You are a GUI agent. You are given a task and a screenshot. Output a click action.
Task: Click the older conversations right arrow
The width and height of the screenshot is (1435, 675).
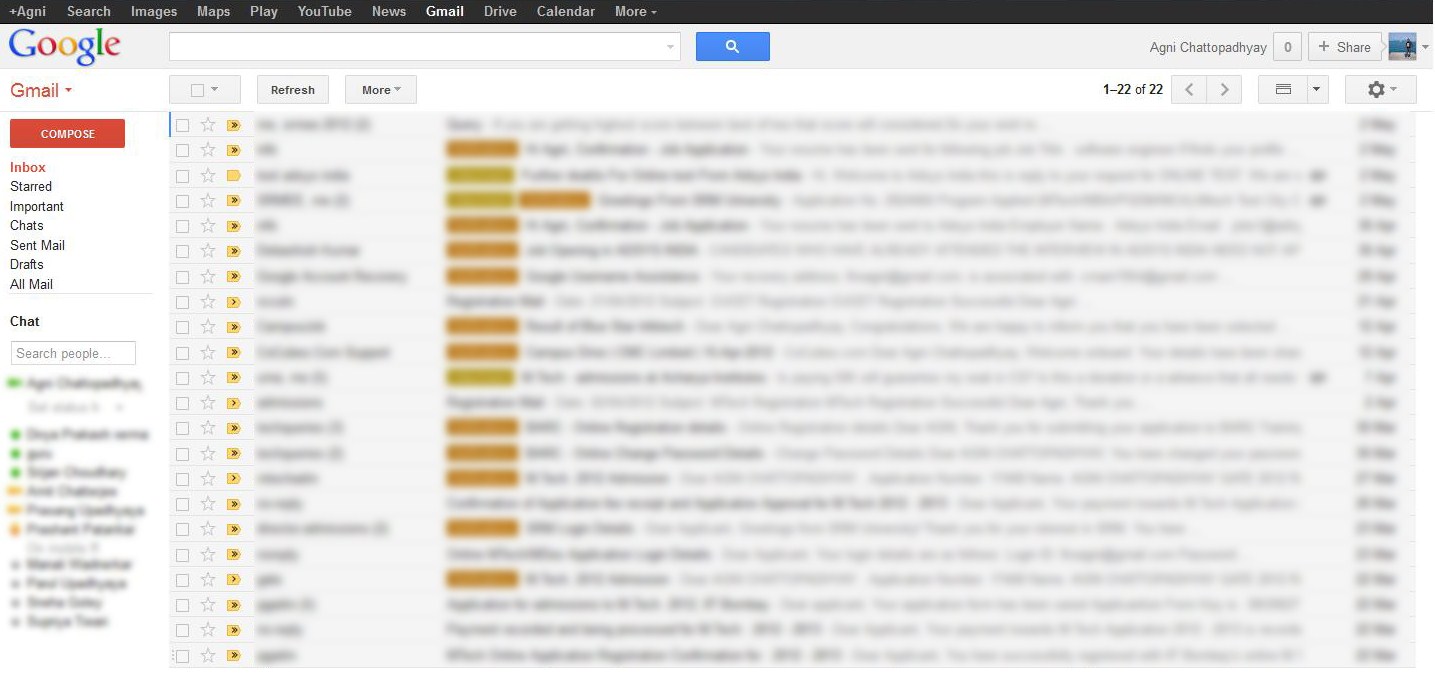tap(1224, 89)
